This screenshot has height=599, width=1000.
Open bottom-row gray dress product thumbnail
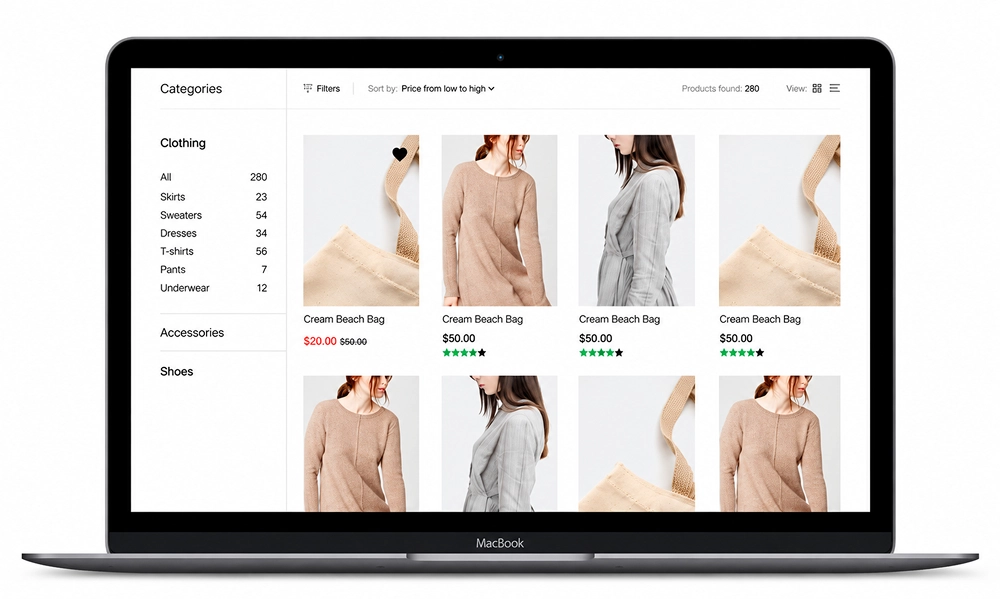(499, 443)
